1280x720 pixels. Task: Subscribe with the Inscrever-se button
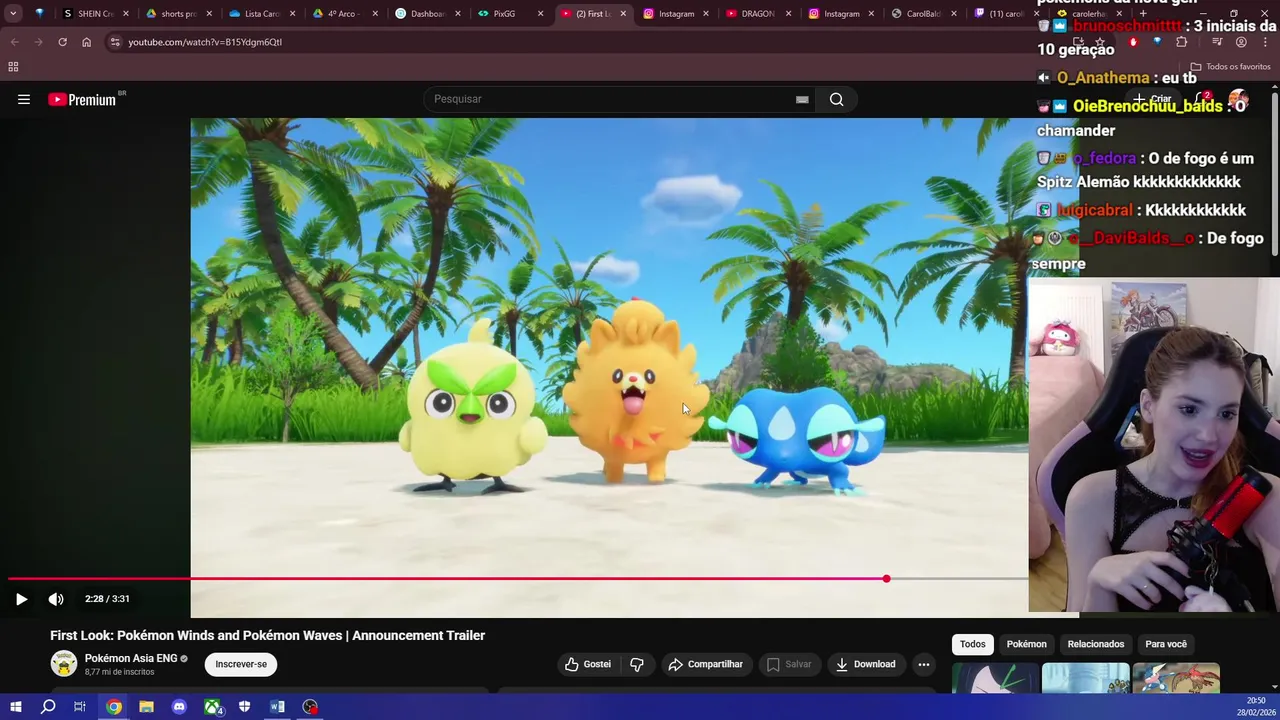[241, 664]
